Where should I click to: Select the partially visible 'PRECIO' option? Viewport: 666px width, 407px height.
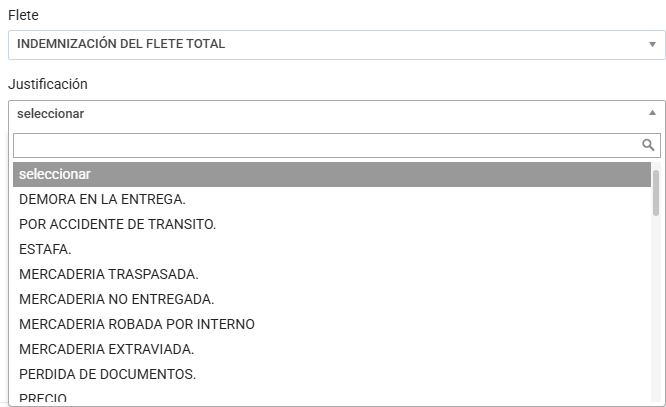pos(43,399)
